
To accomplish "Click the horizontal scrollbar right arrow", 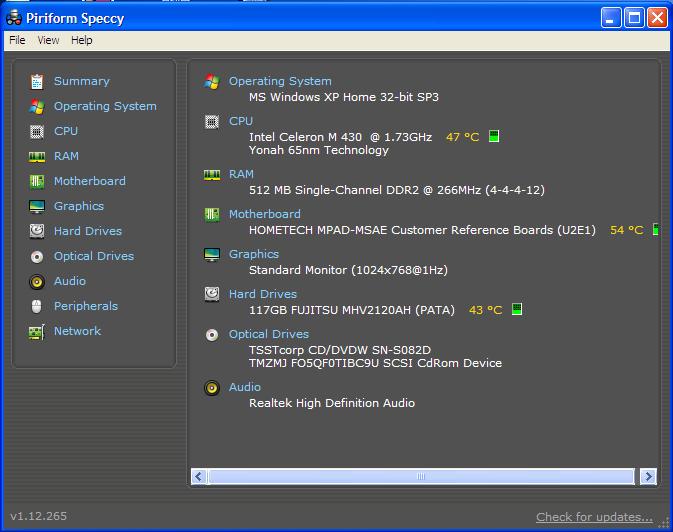I will coord(648,476).
